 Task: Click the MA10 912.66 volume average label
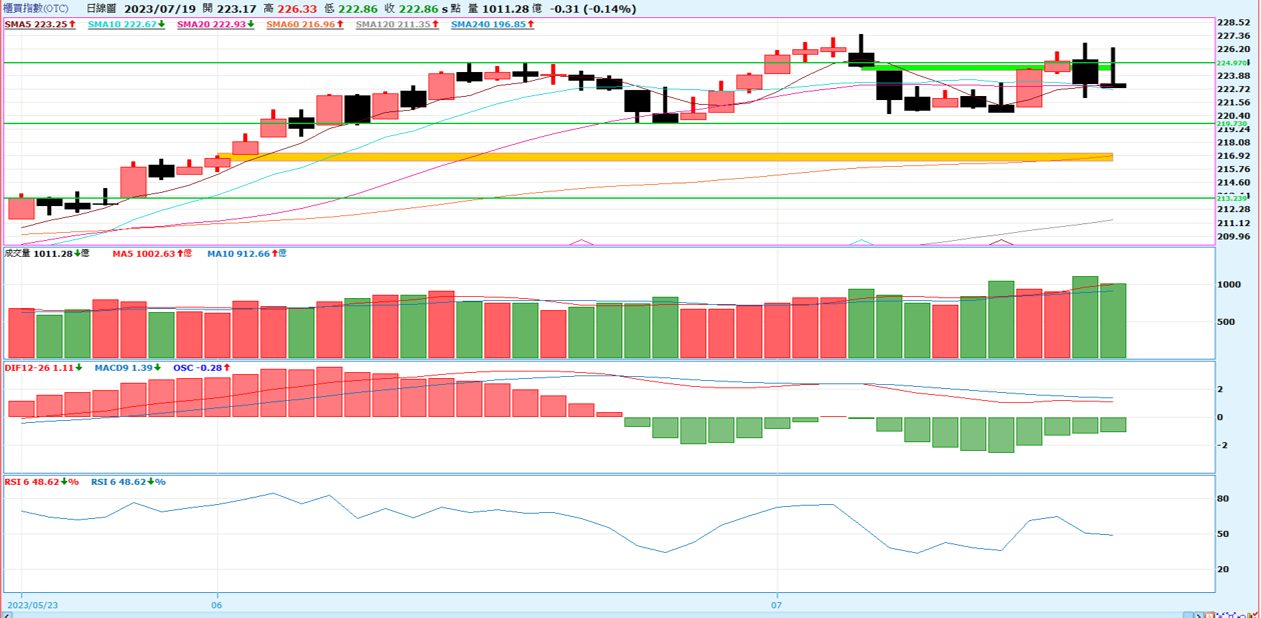(247, 254)
